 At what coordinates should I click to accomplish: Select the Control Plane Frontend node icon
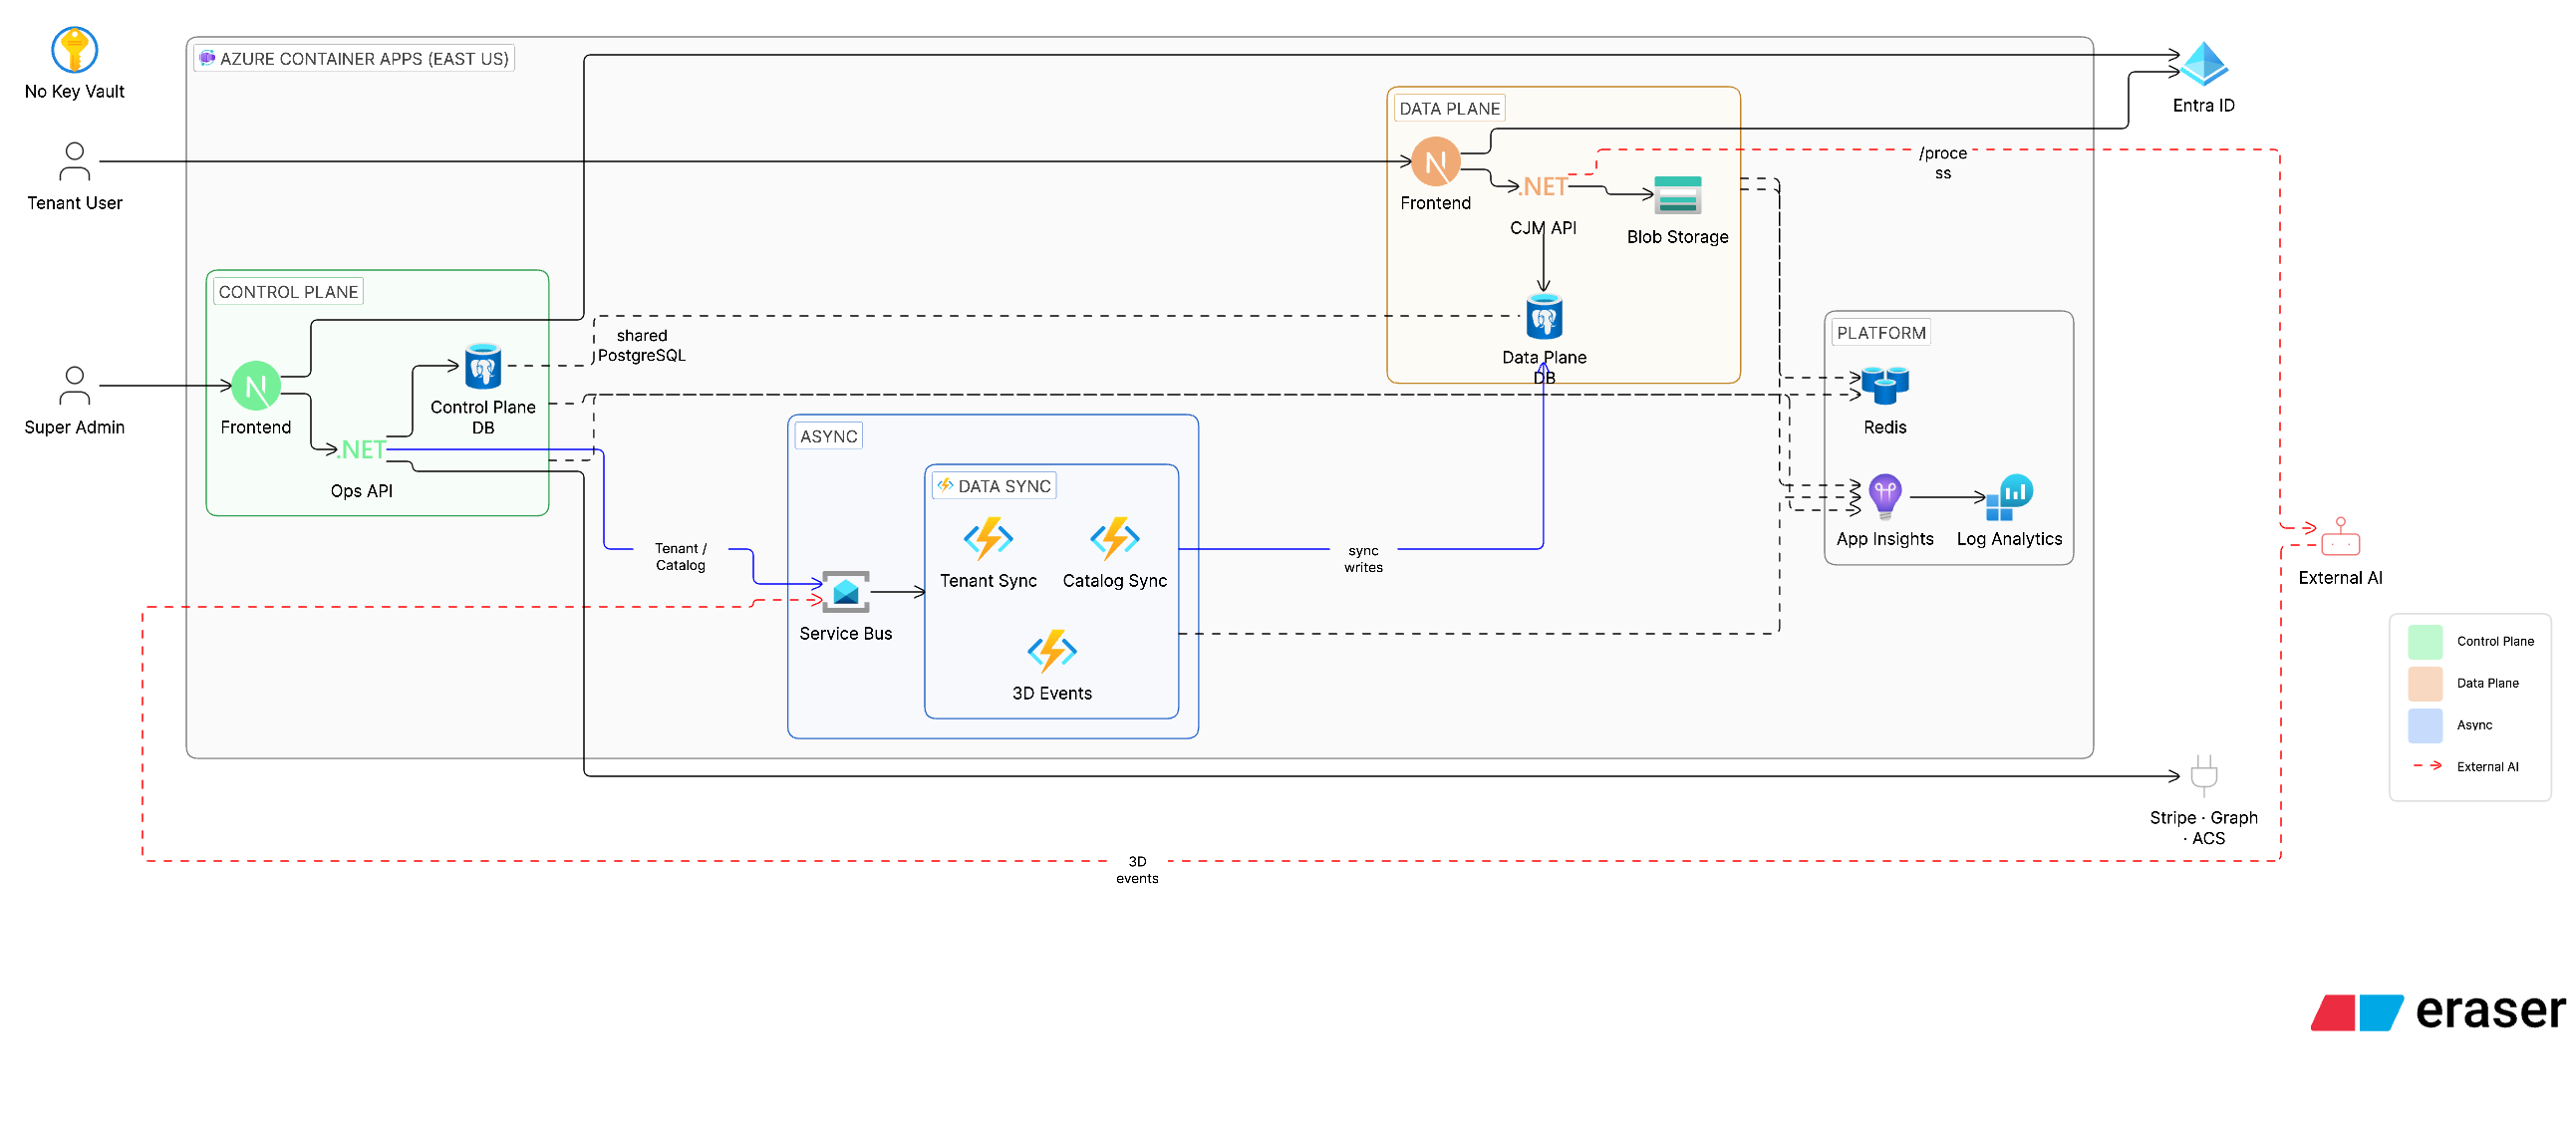[256, 386]
